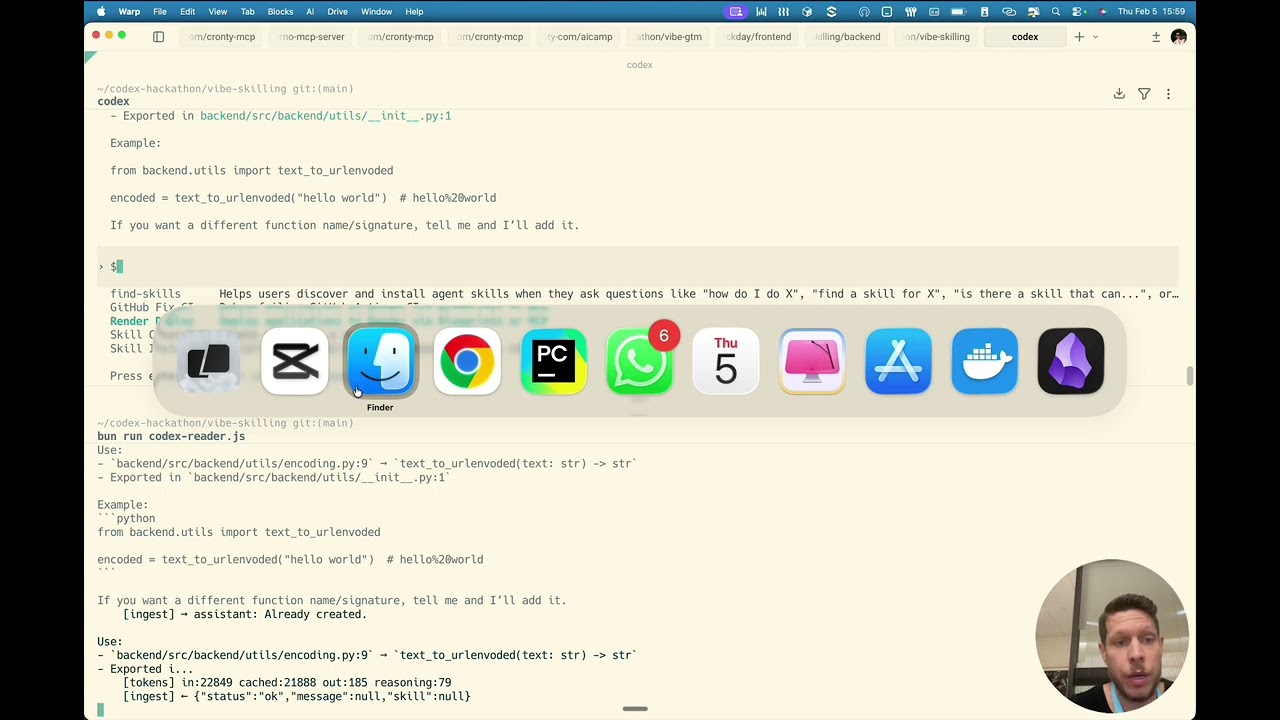Open Calendar showing Thu 5
This screenshot has height=720, width=1280.
[x=726, y=361]
